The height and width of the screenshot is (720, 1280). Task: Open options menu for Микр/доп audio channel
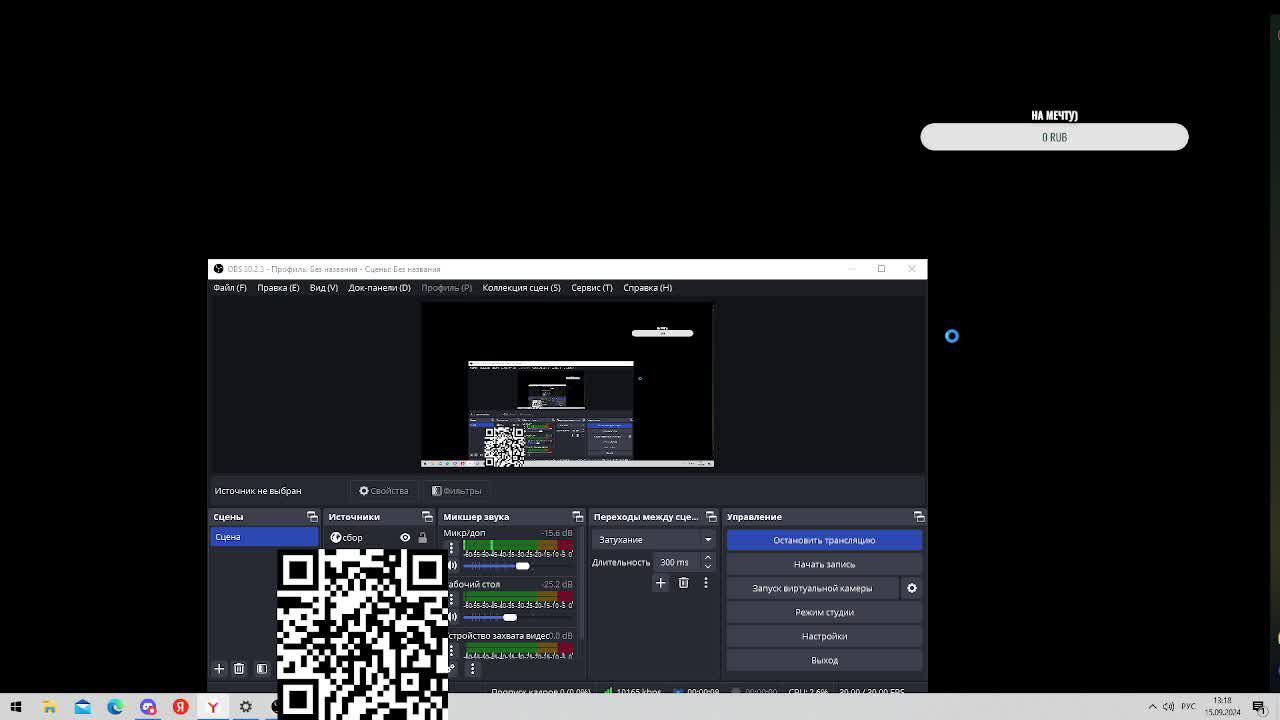452,548
